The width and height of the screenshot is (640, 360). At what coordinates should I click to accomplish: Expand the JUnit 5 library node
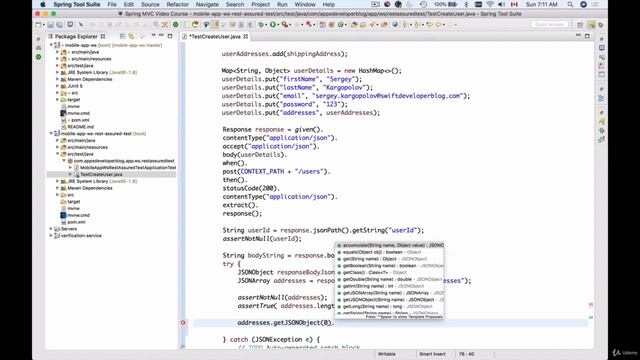[x=58, y=86]
